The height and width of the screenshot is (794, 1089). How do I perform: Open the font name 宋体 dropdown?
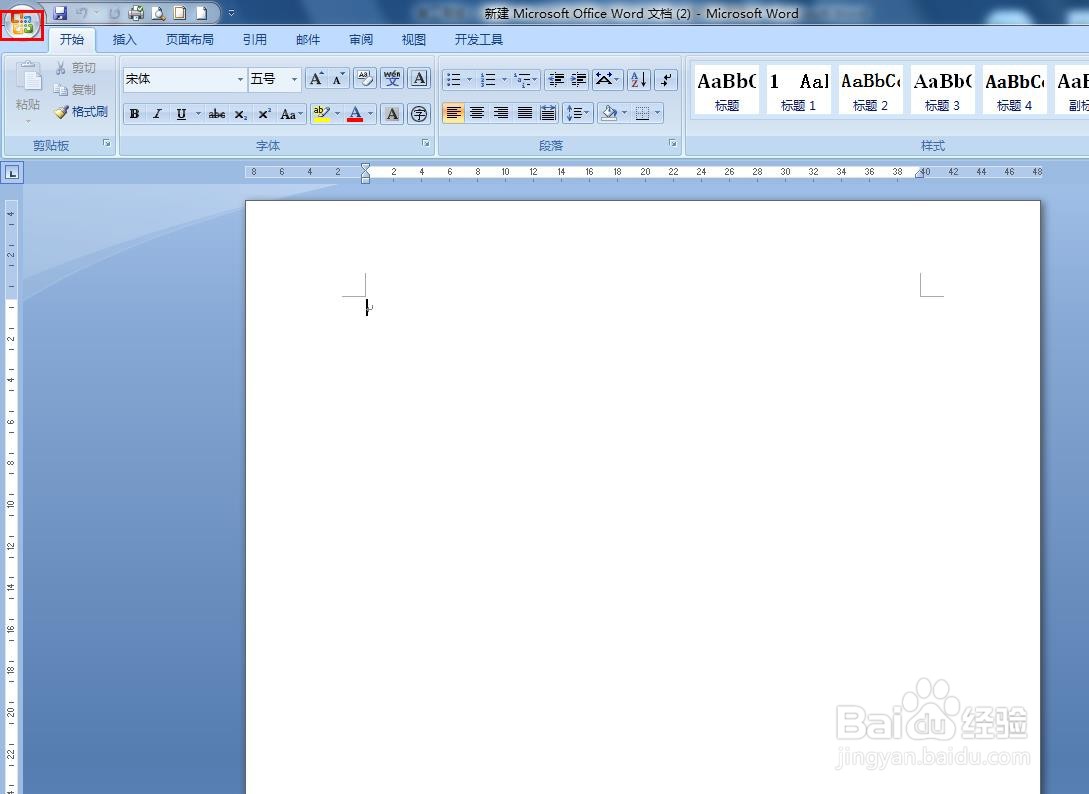240,79
